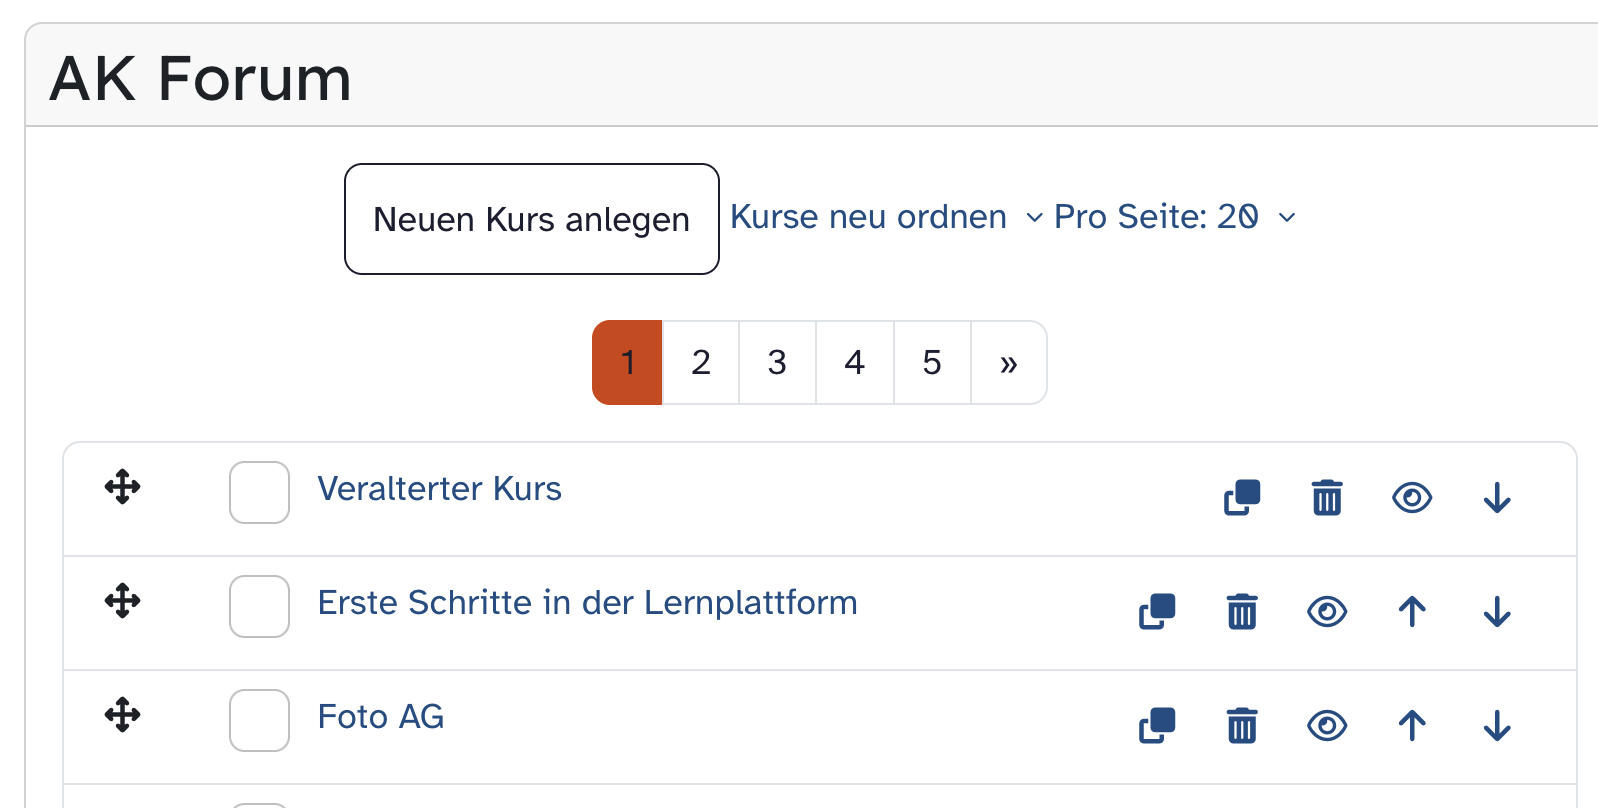Move Foto AG course down
Viewport: 1598px width, 808px height.
(x=1497, y=725)
